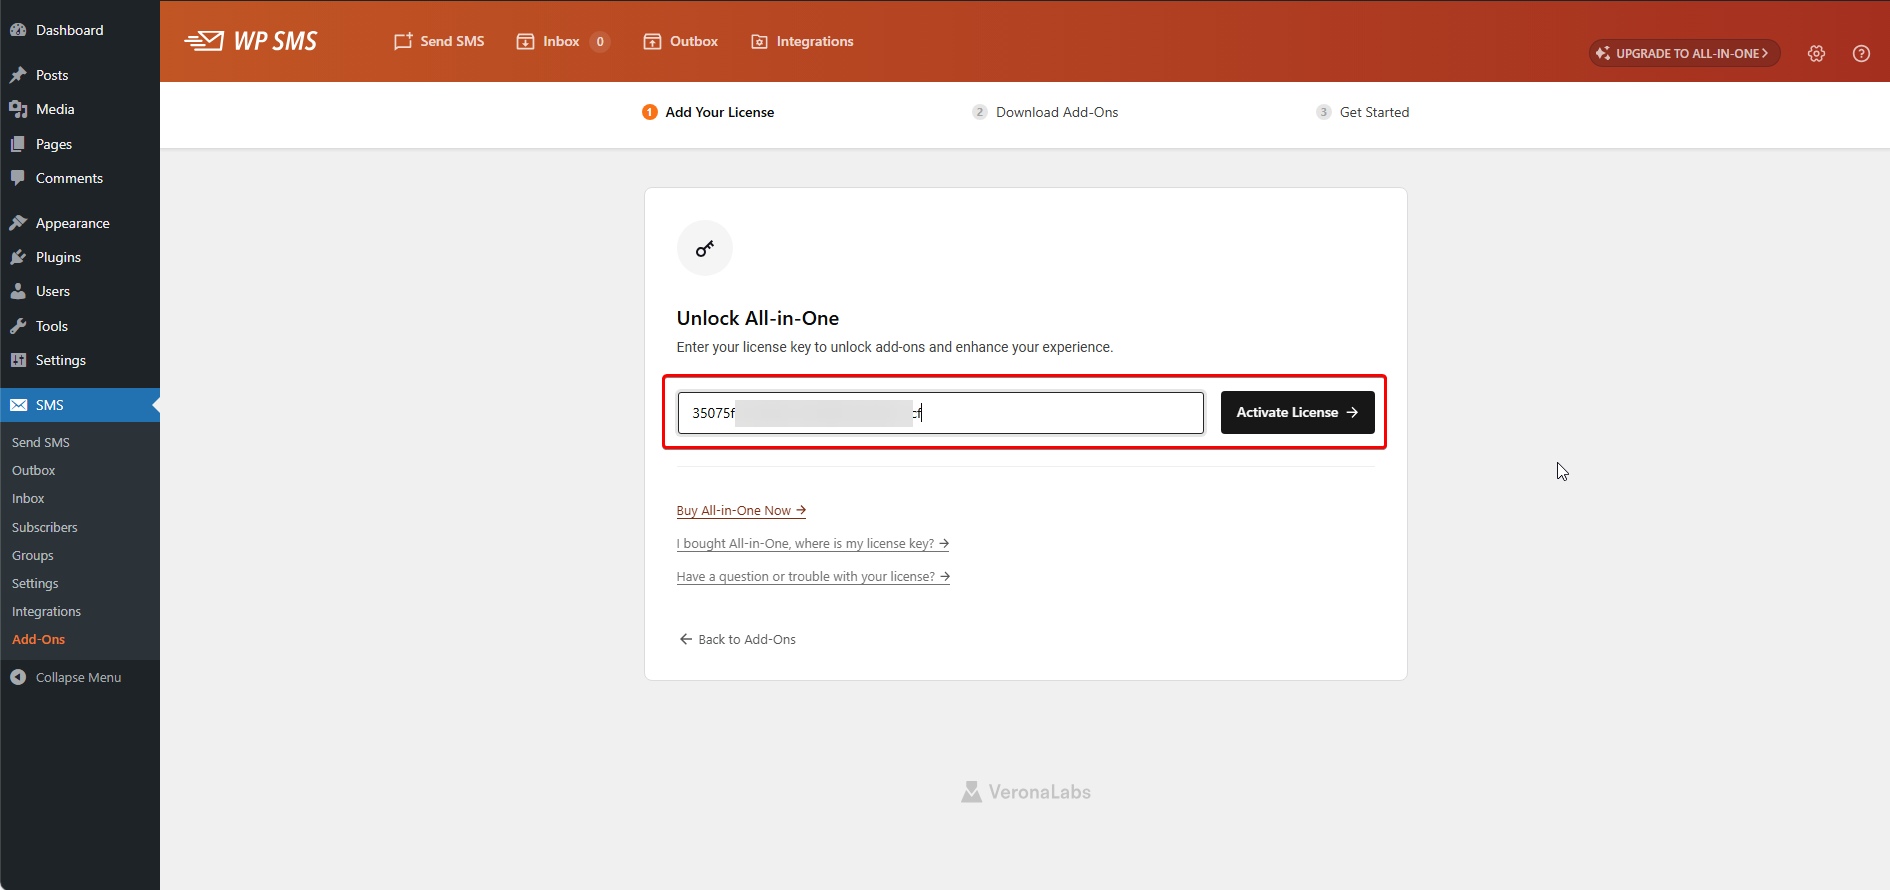This screenshot has height=890, width=1890.
Task: Open Integrations in the SMS submenu
Action: 47,611
